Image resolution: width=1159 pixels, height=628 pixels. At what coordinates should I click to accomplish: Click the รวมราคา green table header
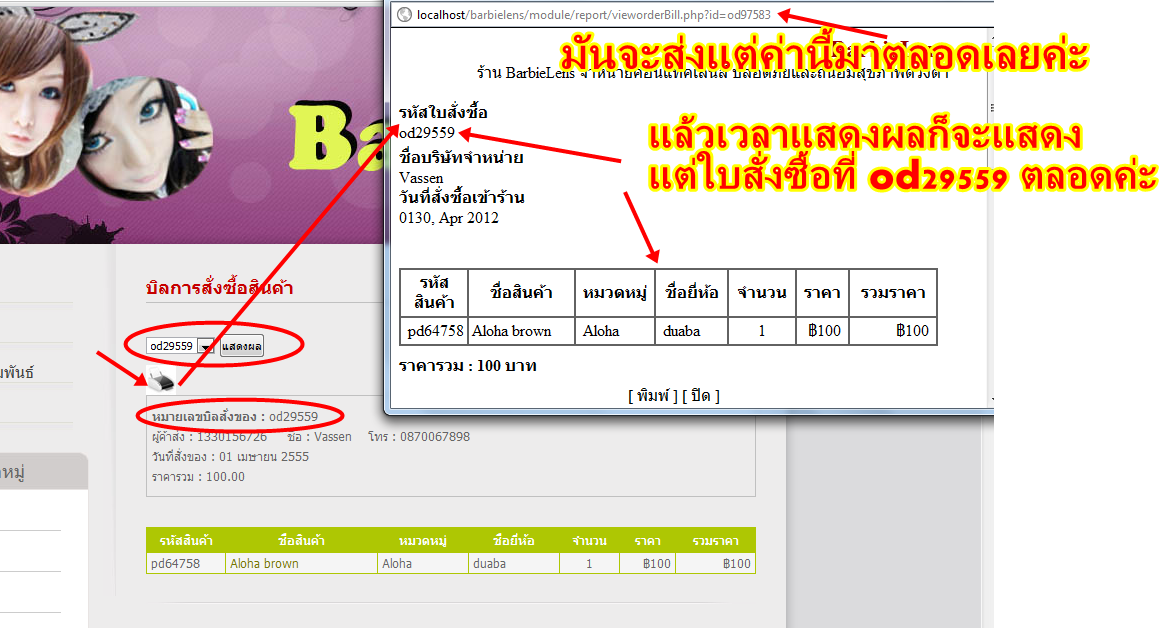[x=716, y=541]
